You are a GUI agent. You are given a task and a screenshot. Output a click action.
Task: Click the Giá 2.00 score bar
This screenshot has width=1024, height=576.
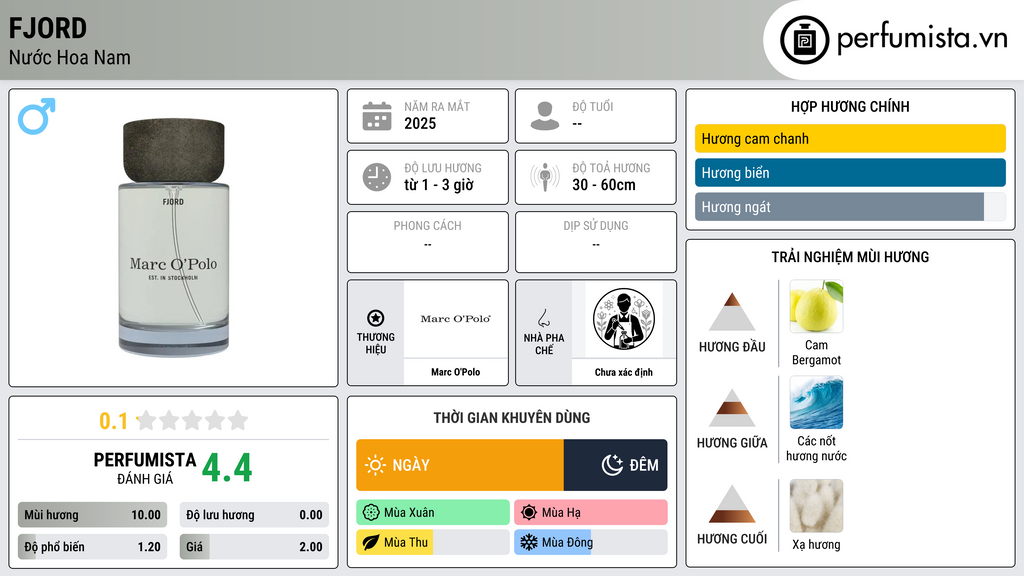click(254, 547)
